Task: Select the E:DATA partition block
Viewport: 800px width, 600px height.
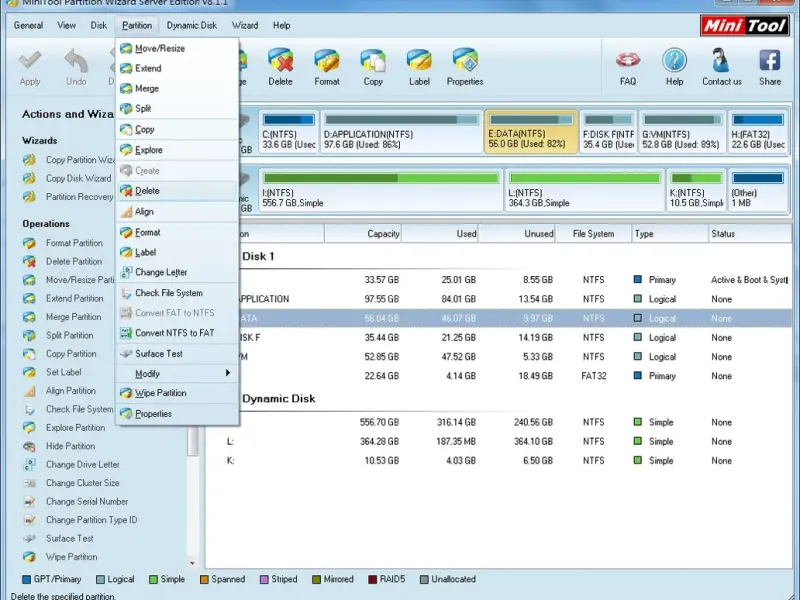Action: click(531, 132)
